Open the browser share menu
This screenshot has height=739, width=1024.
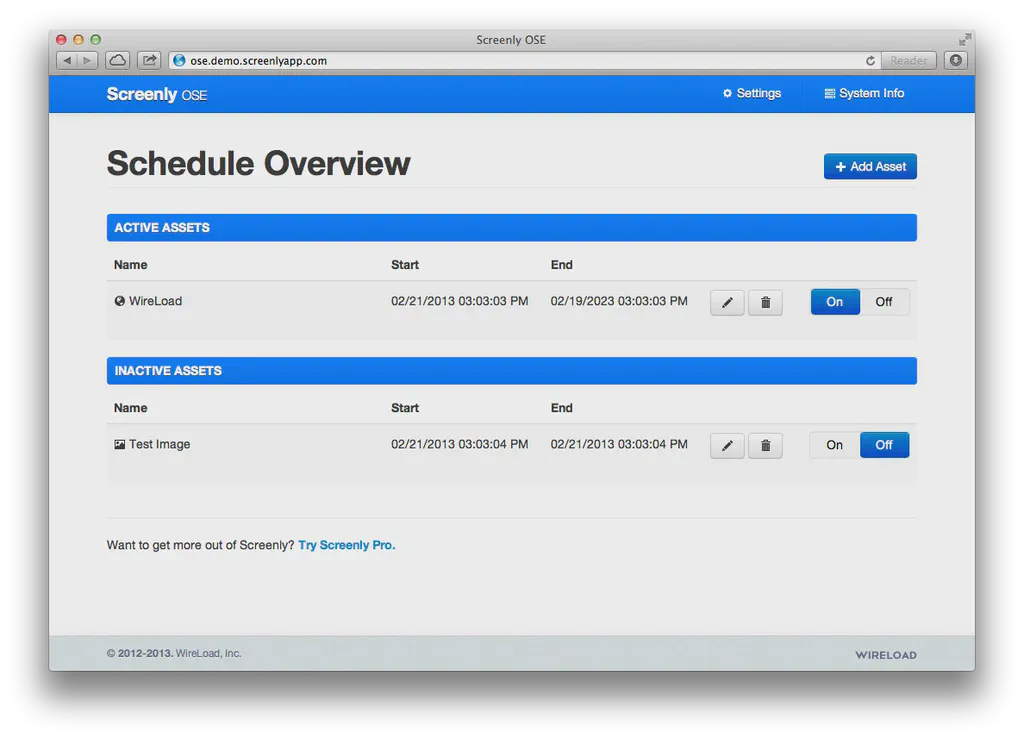click(x=148, y=59)
